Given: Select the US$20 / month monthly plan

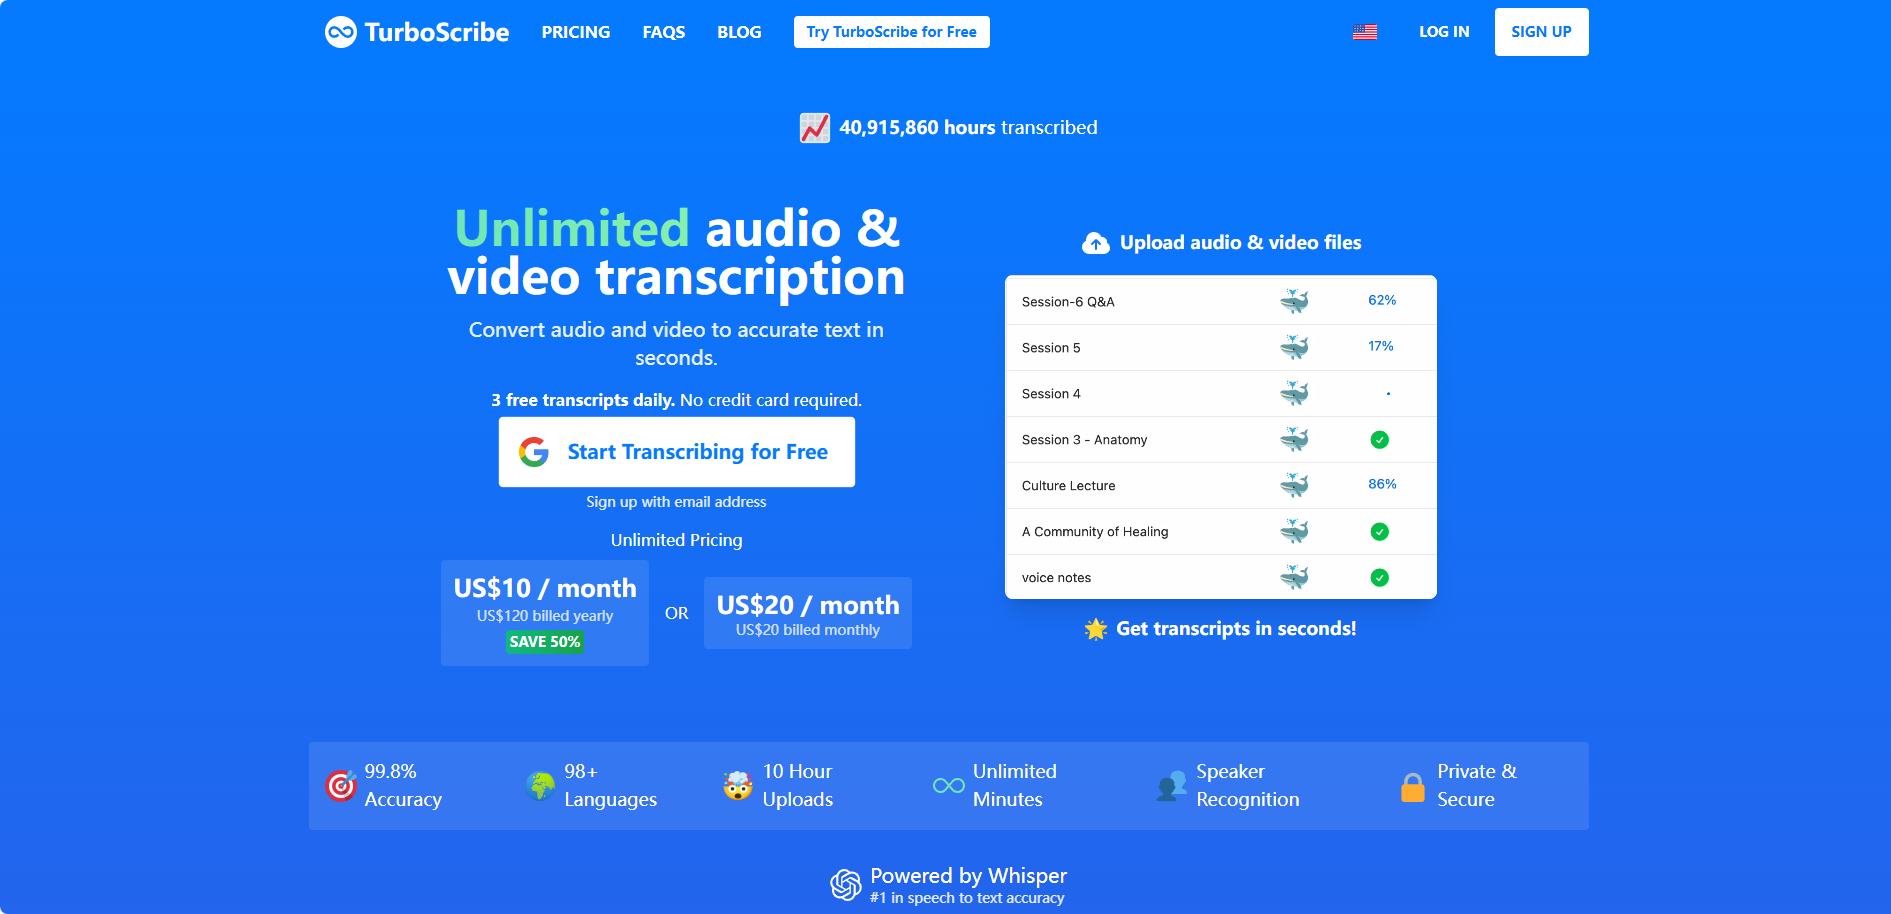Looking at the screenshot, I should coord(808,613).
